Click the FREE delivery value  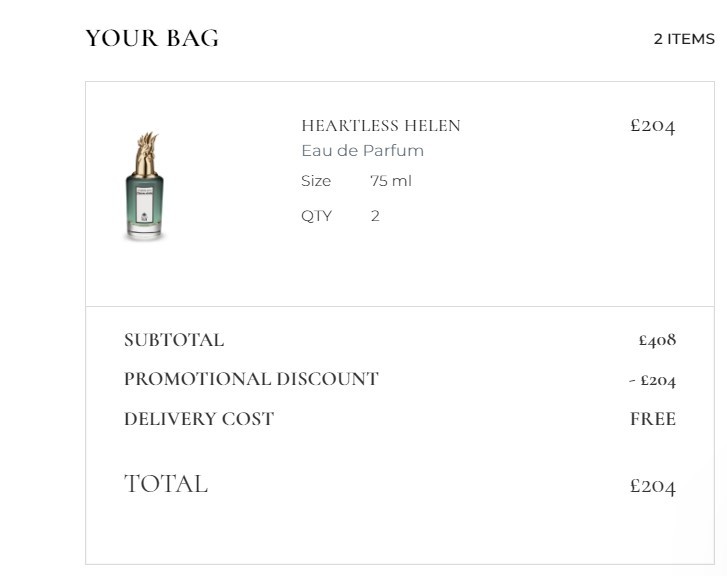click(x=653, y=419)
